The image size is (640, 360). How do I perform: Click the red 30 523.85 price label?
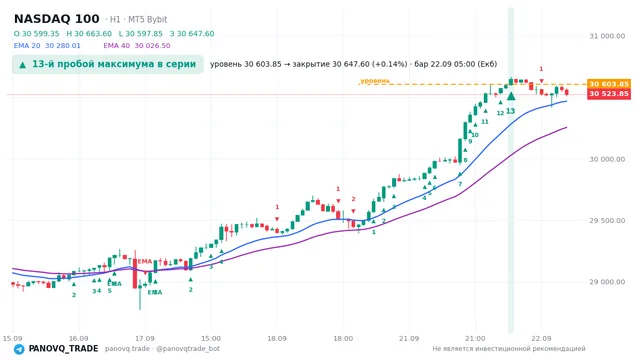click(609, 94)
